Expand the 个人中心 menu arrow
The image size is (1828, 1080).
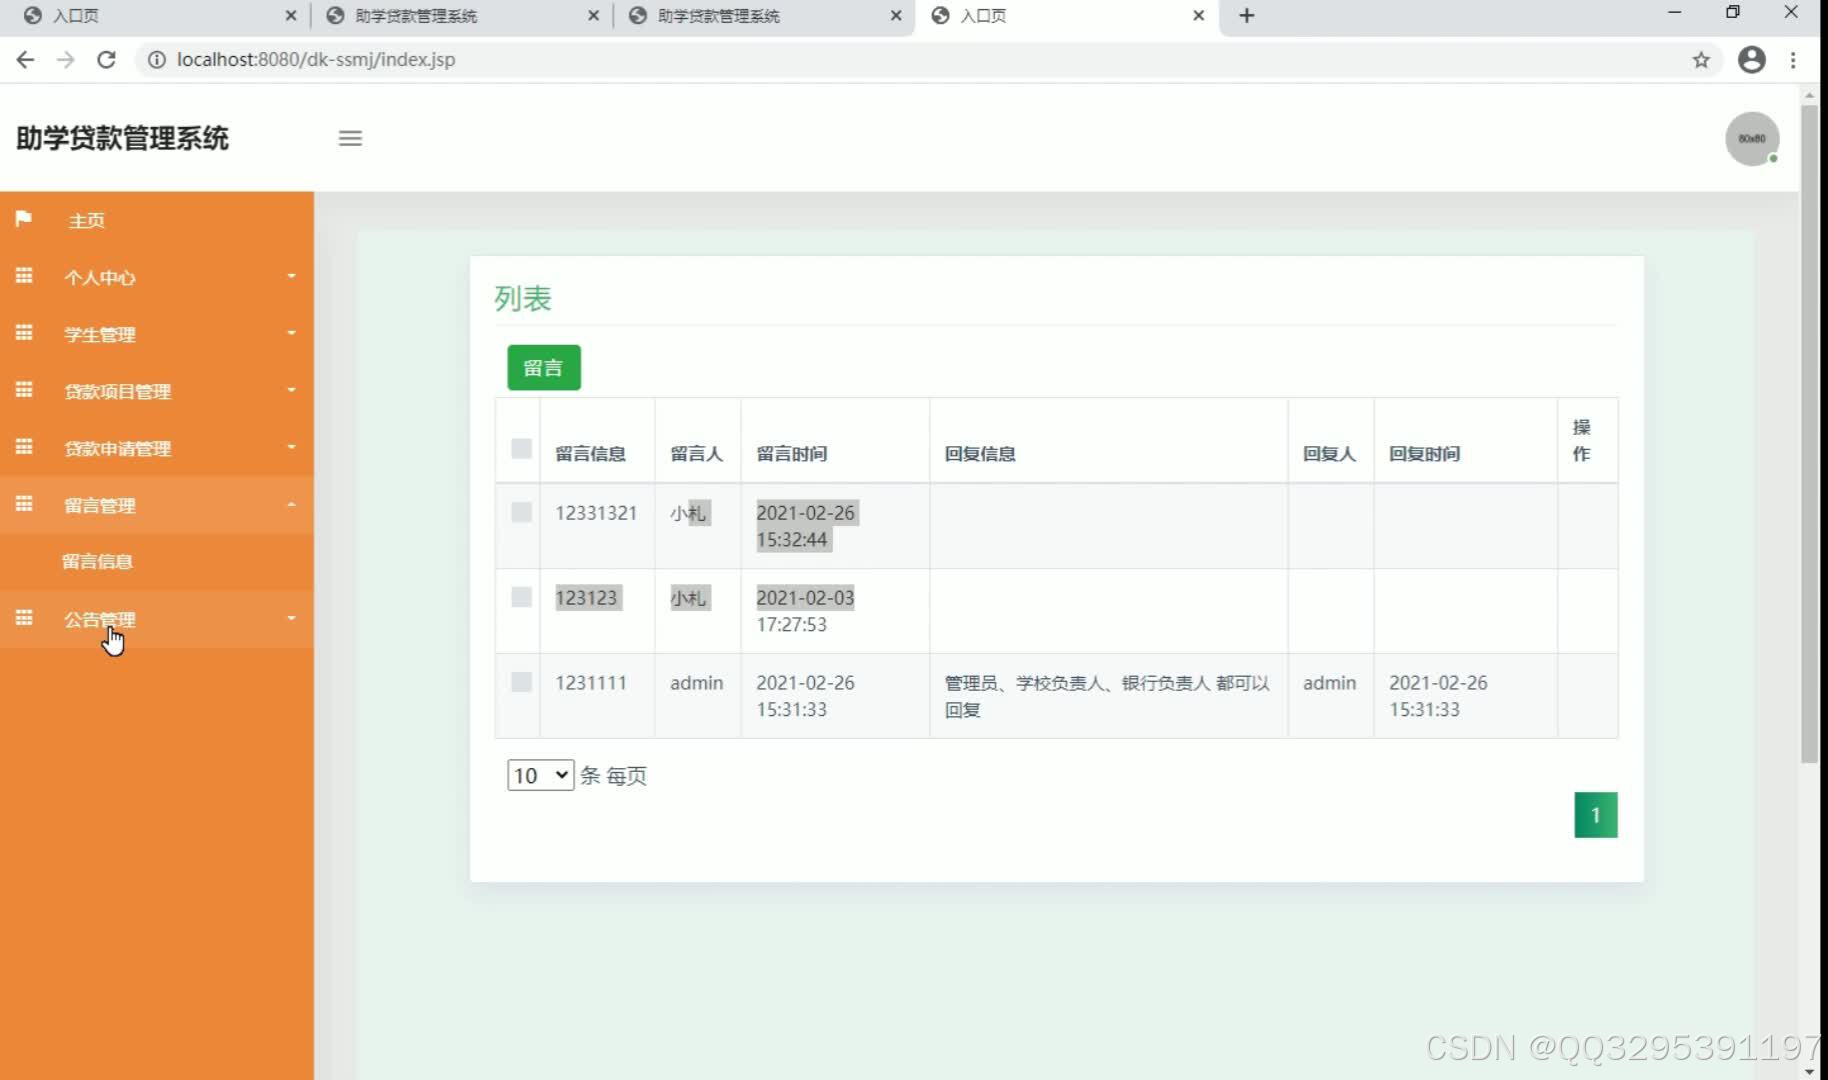(291, 276)
